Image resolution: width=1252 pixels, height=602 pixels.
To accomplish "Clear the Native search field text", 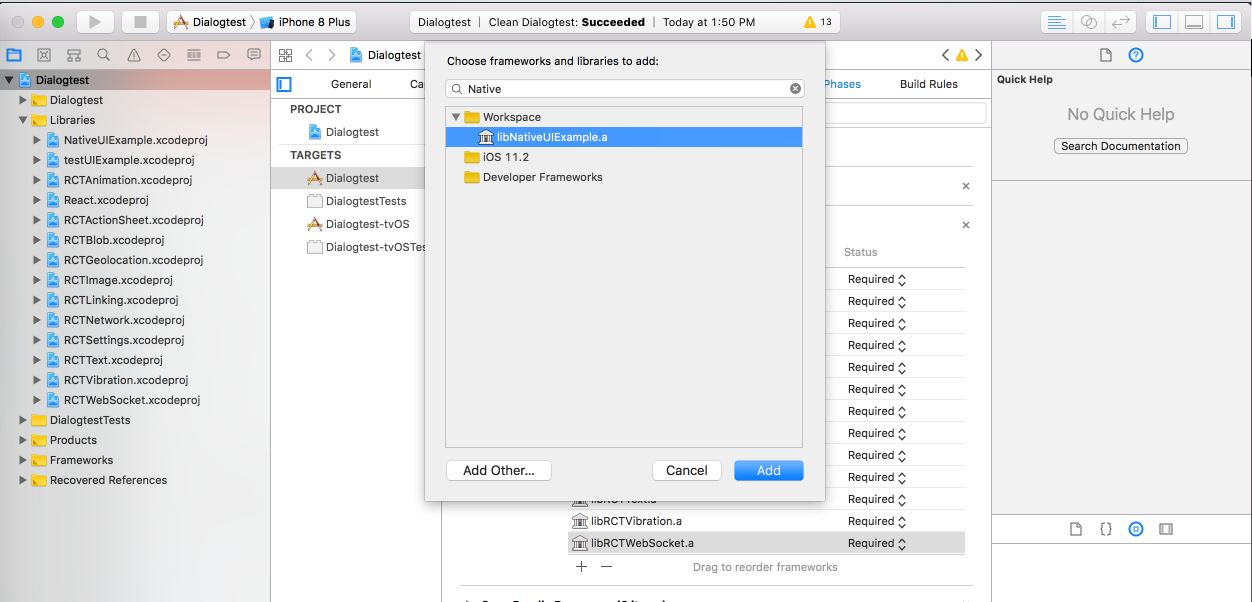I will [x=795, y=88].
